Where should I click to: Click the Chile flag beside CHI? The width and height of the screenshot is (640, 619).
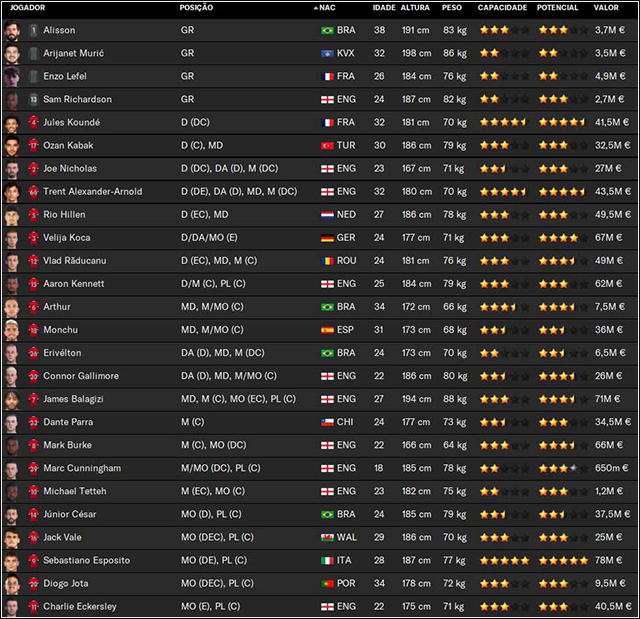click(327, 422)
